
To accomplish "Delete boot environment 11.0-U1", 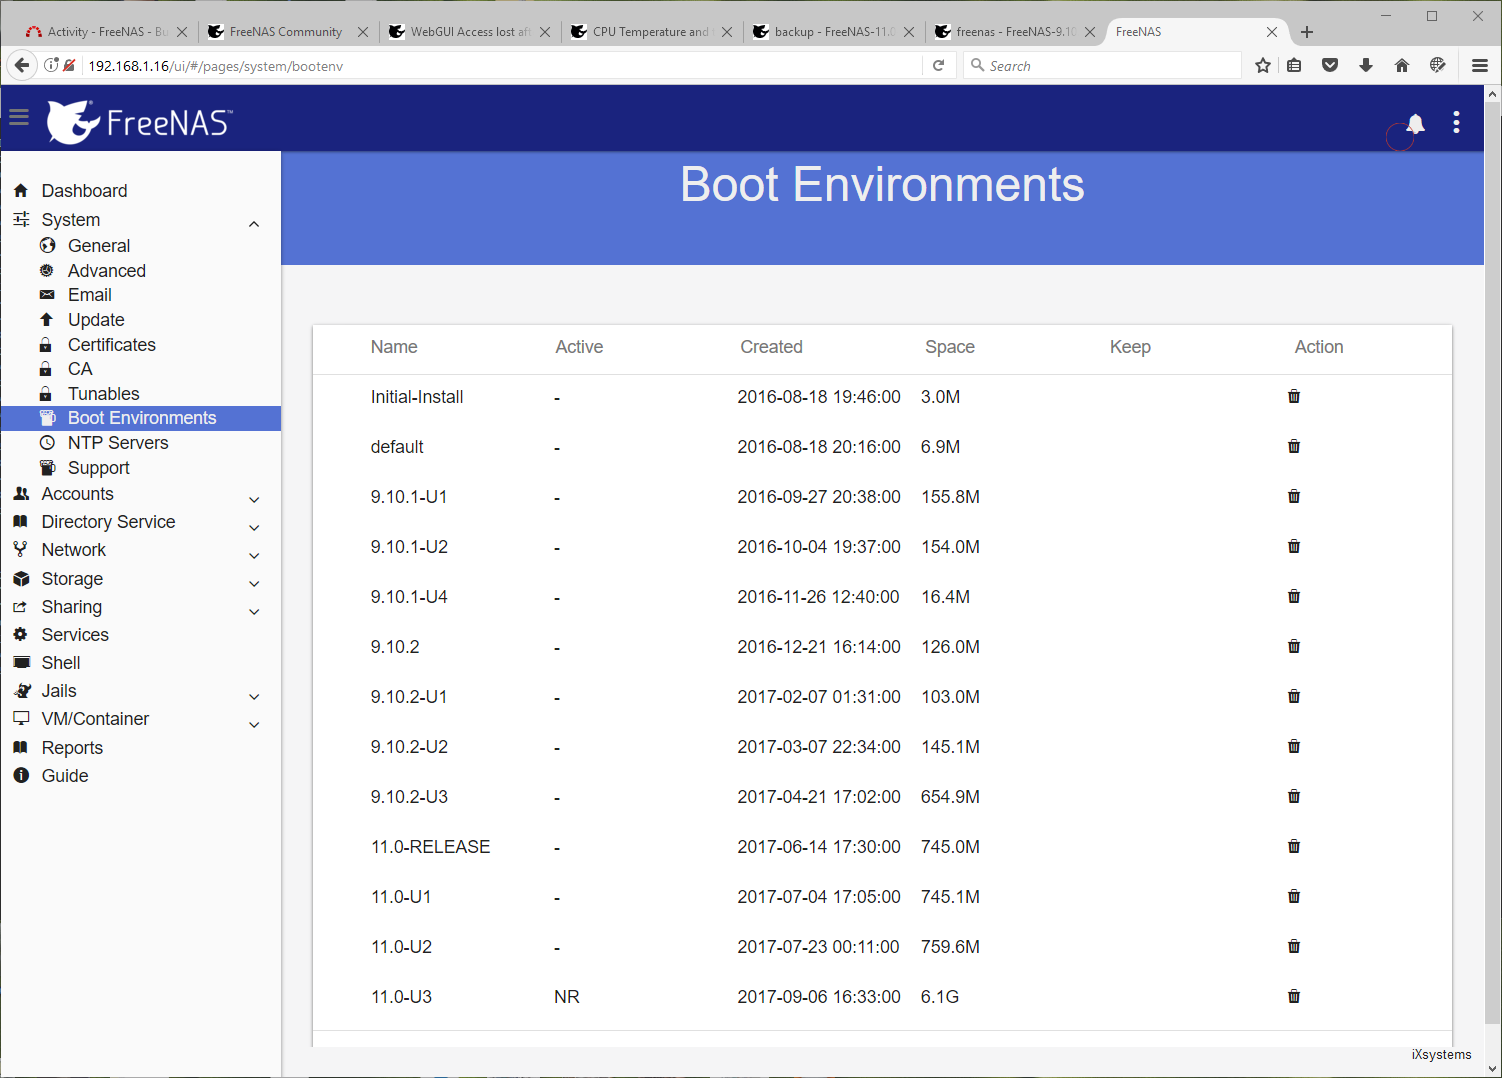I will click(x=1294, y=897).
